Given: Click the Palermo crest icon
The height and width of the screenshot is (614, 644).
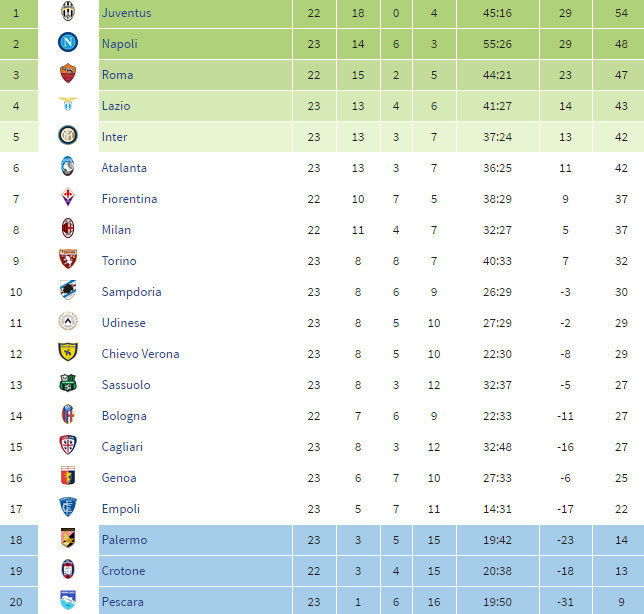Looking at the screenshot, I should [x=68, y=540].
